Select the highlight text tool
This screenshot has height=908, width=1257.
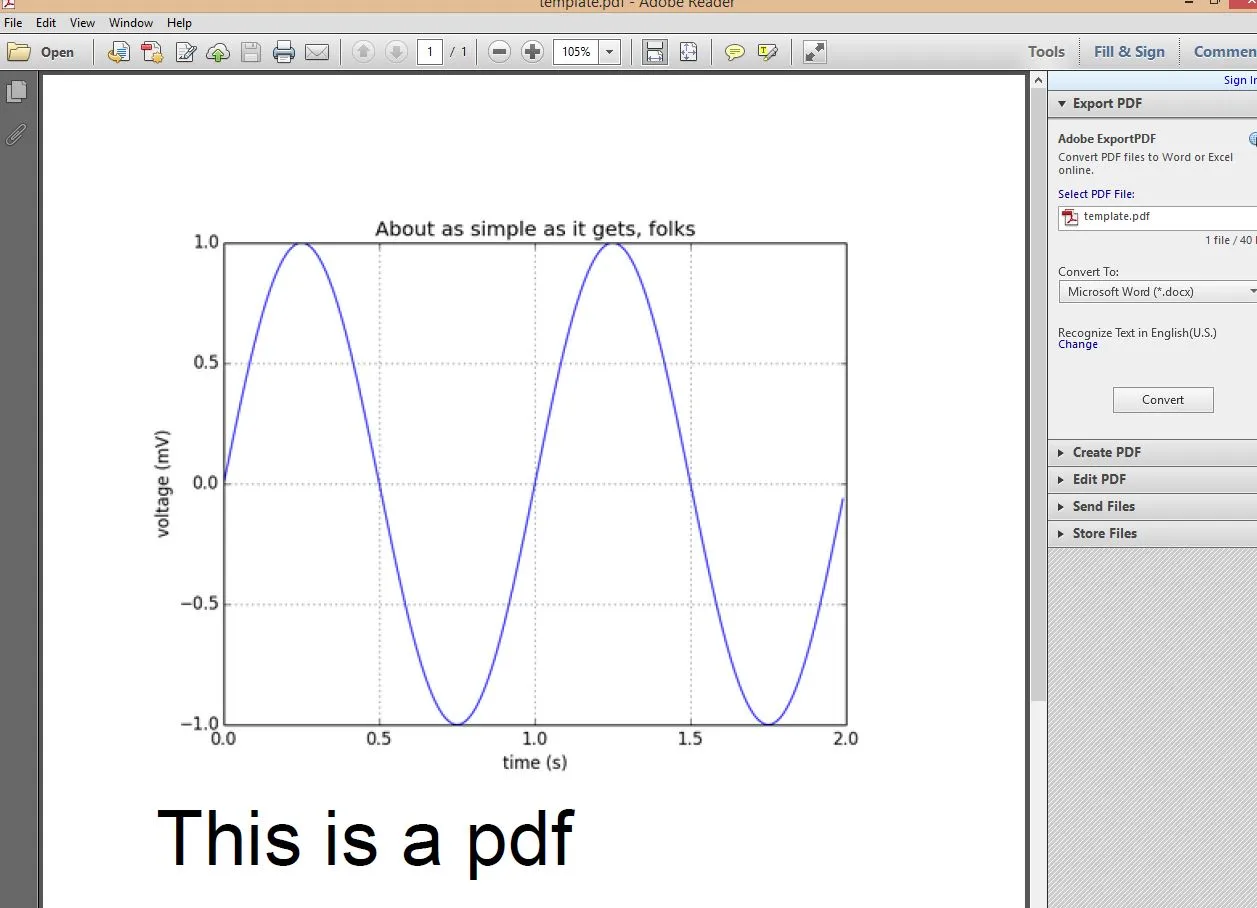tap(768, 52)
